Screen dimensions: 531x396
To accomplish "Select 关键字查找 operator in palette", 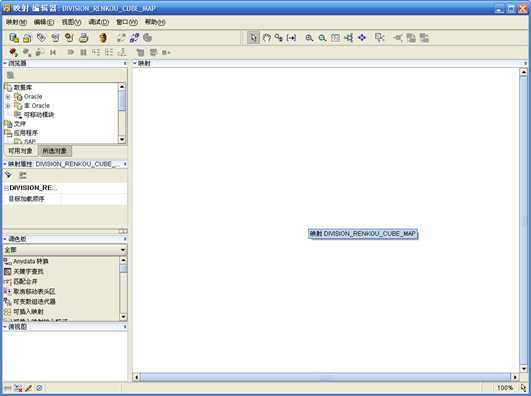I will pyautogui.click(x=28, y=271).
